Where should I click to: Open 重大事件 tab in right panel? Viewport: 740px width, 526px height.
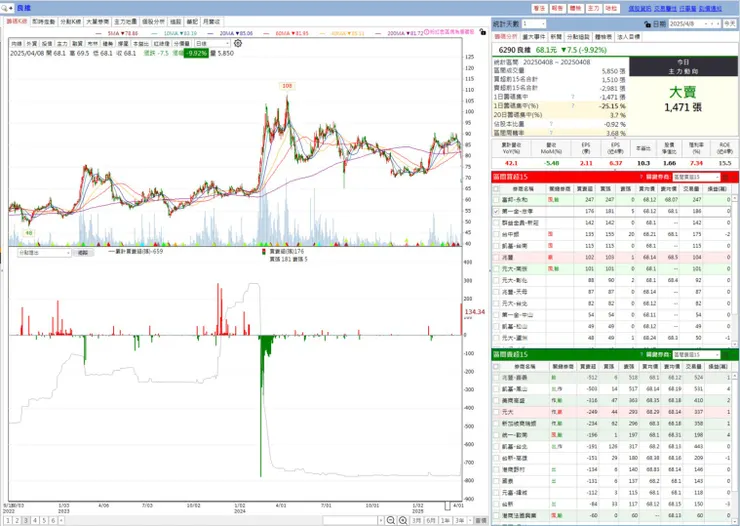point(534,36)
